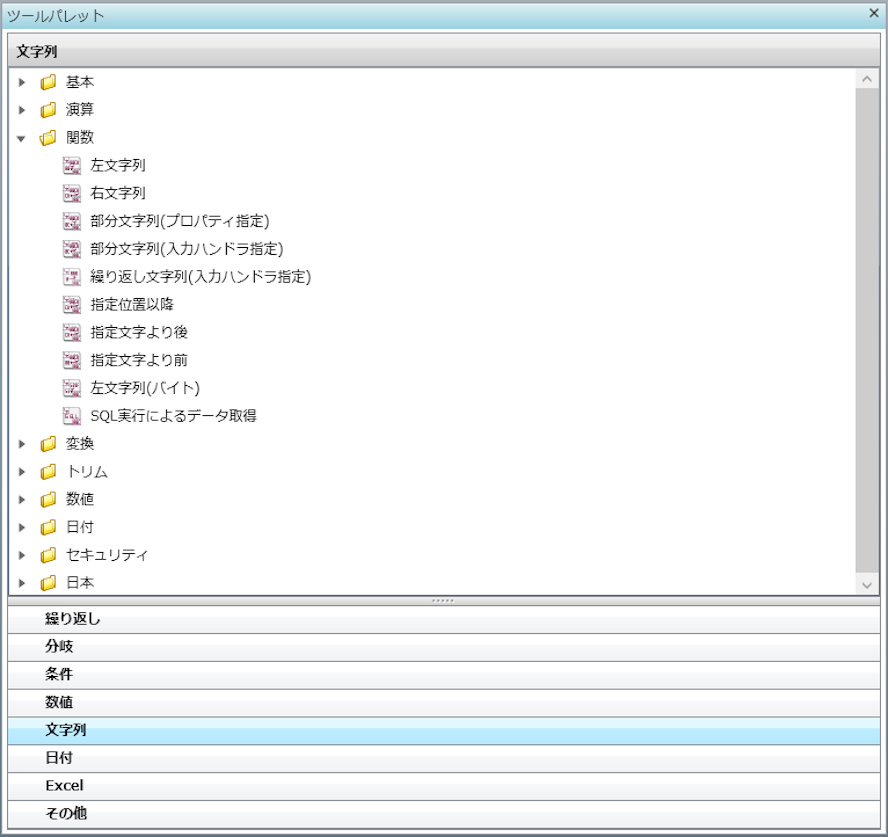Expand the 基本 folder arrow

(x=22, y=82)
